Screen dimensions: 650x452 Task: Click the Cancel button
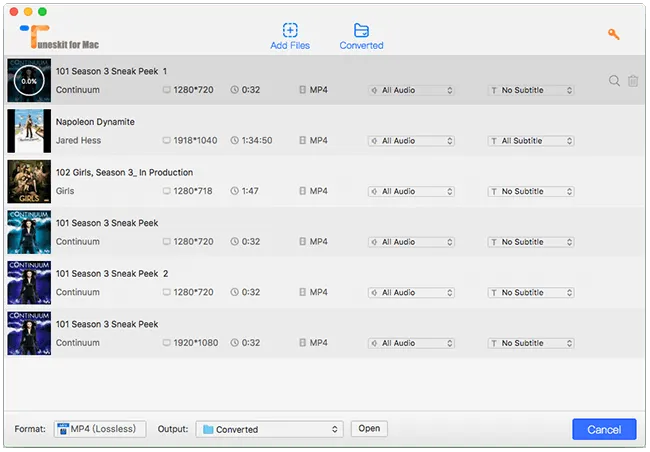pyautogui.click(x=604, y=429)
